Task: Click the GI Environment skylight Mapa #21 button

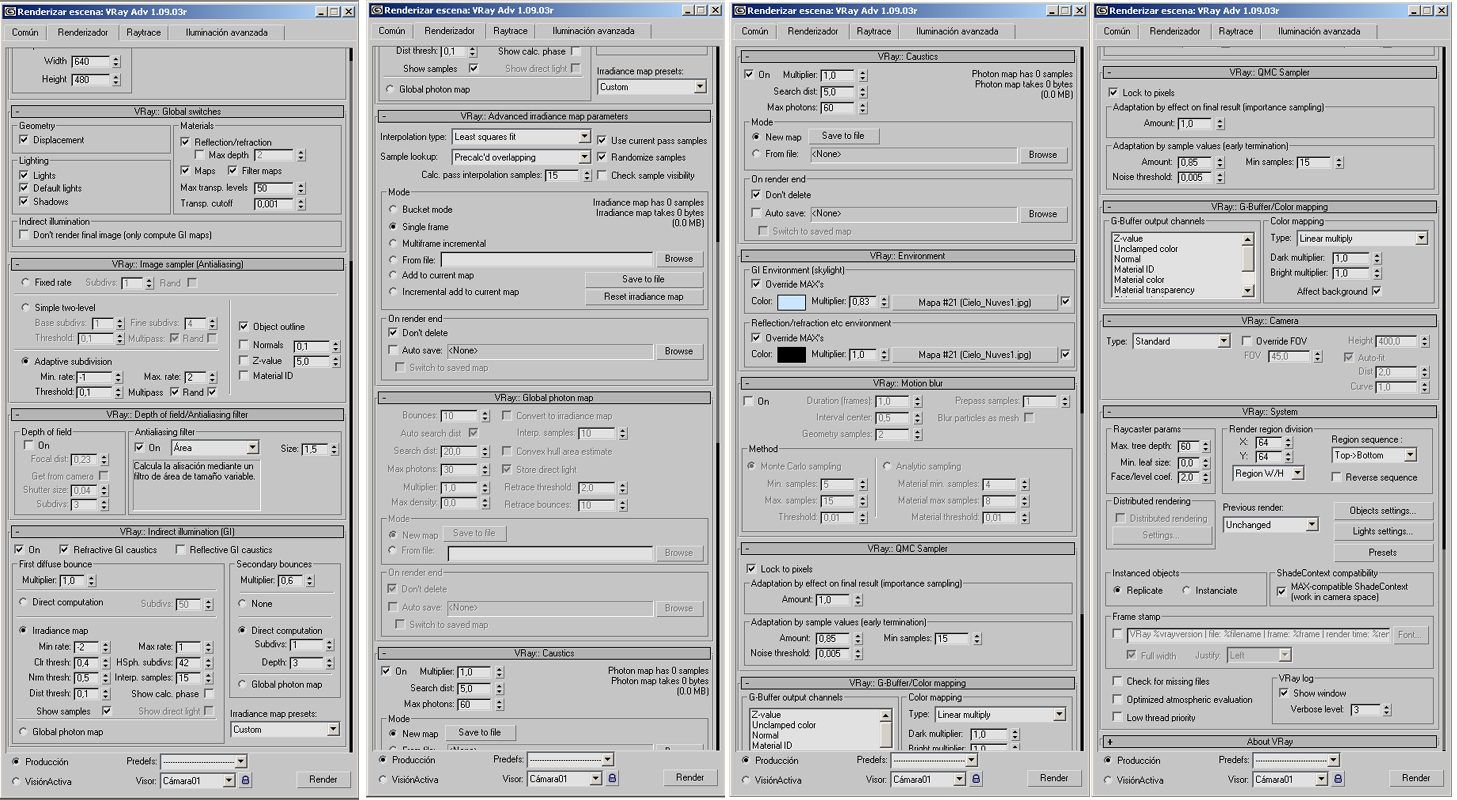Action: point(974,302)
